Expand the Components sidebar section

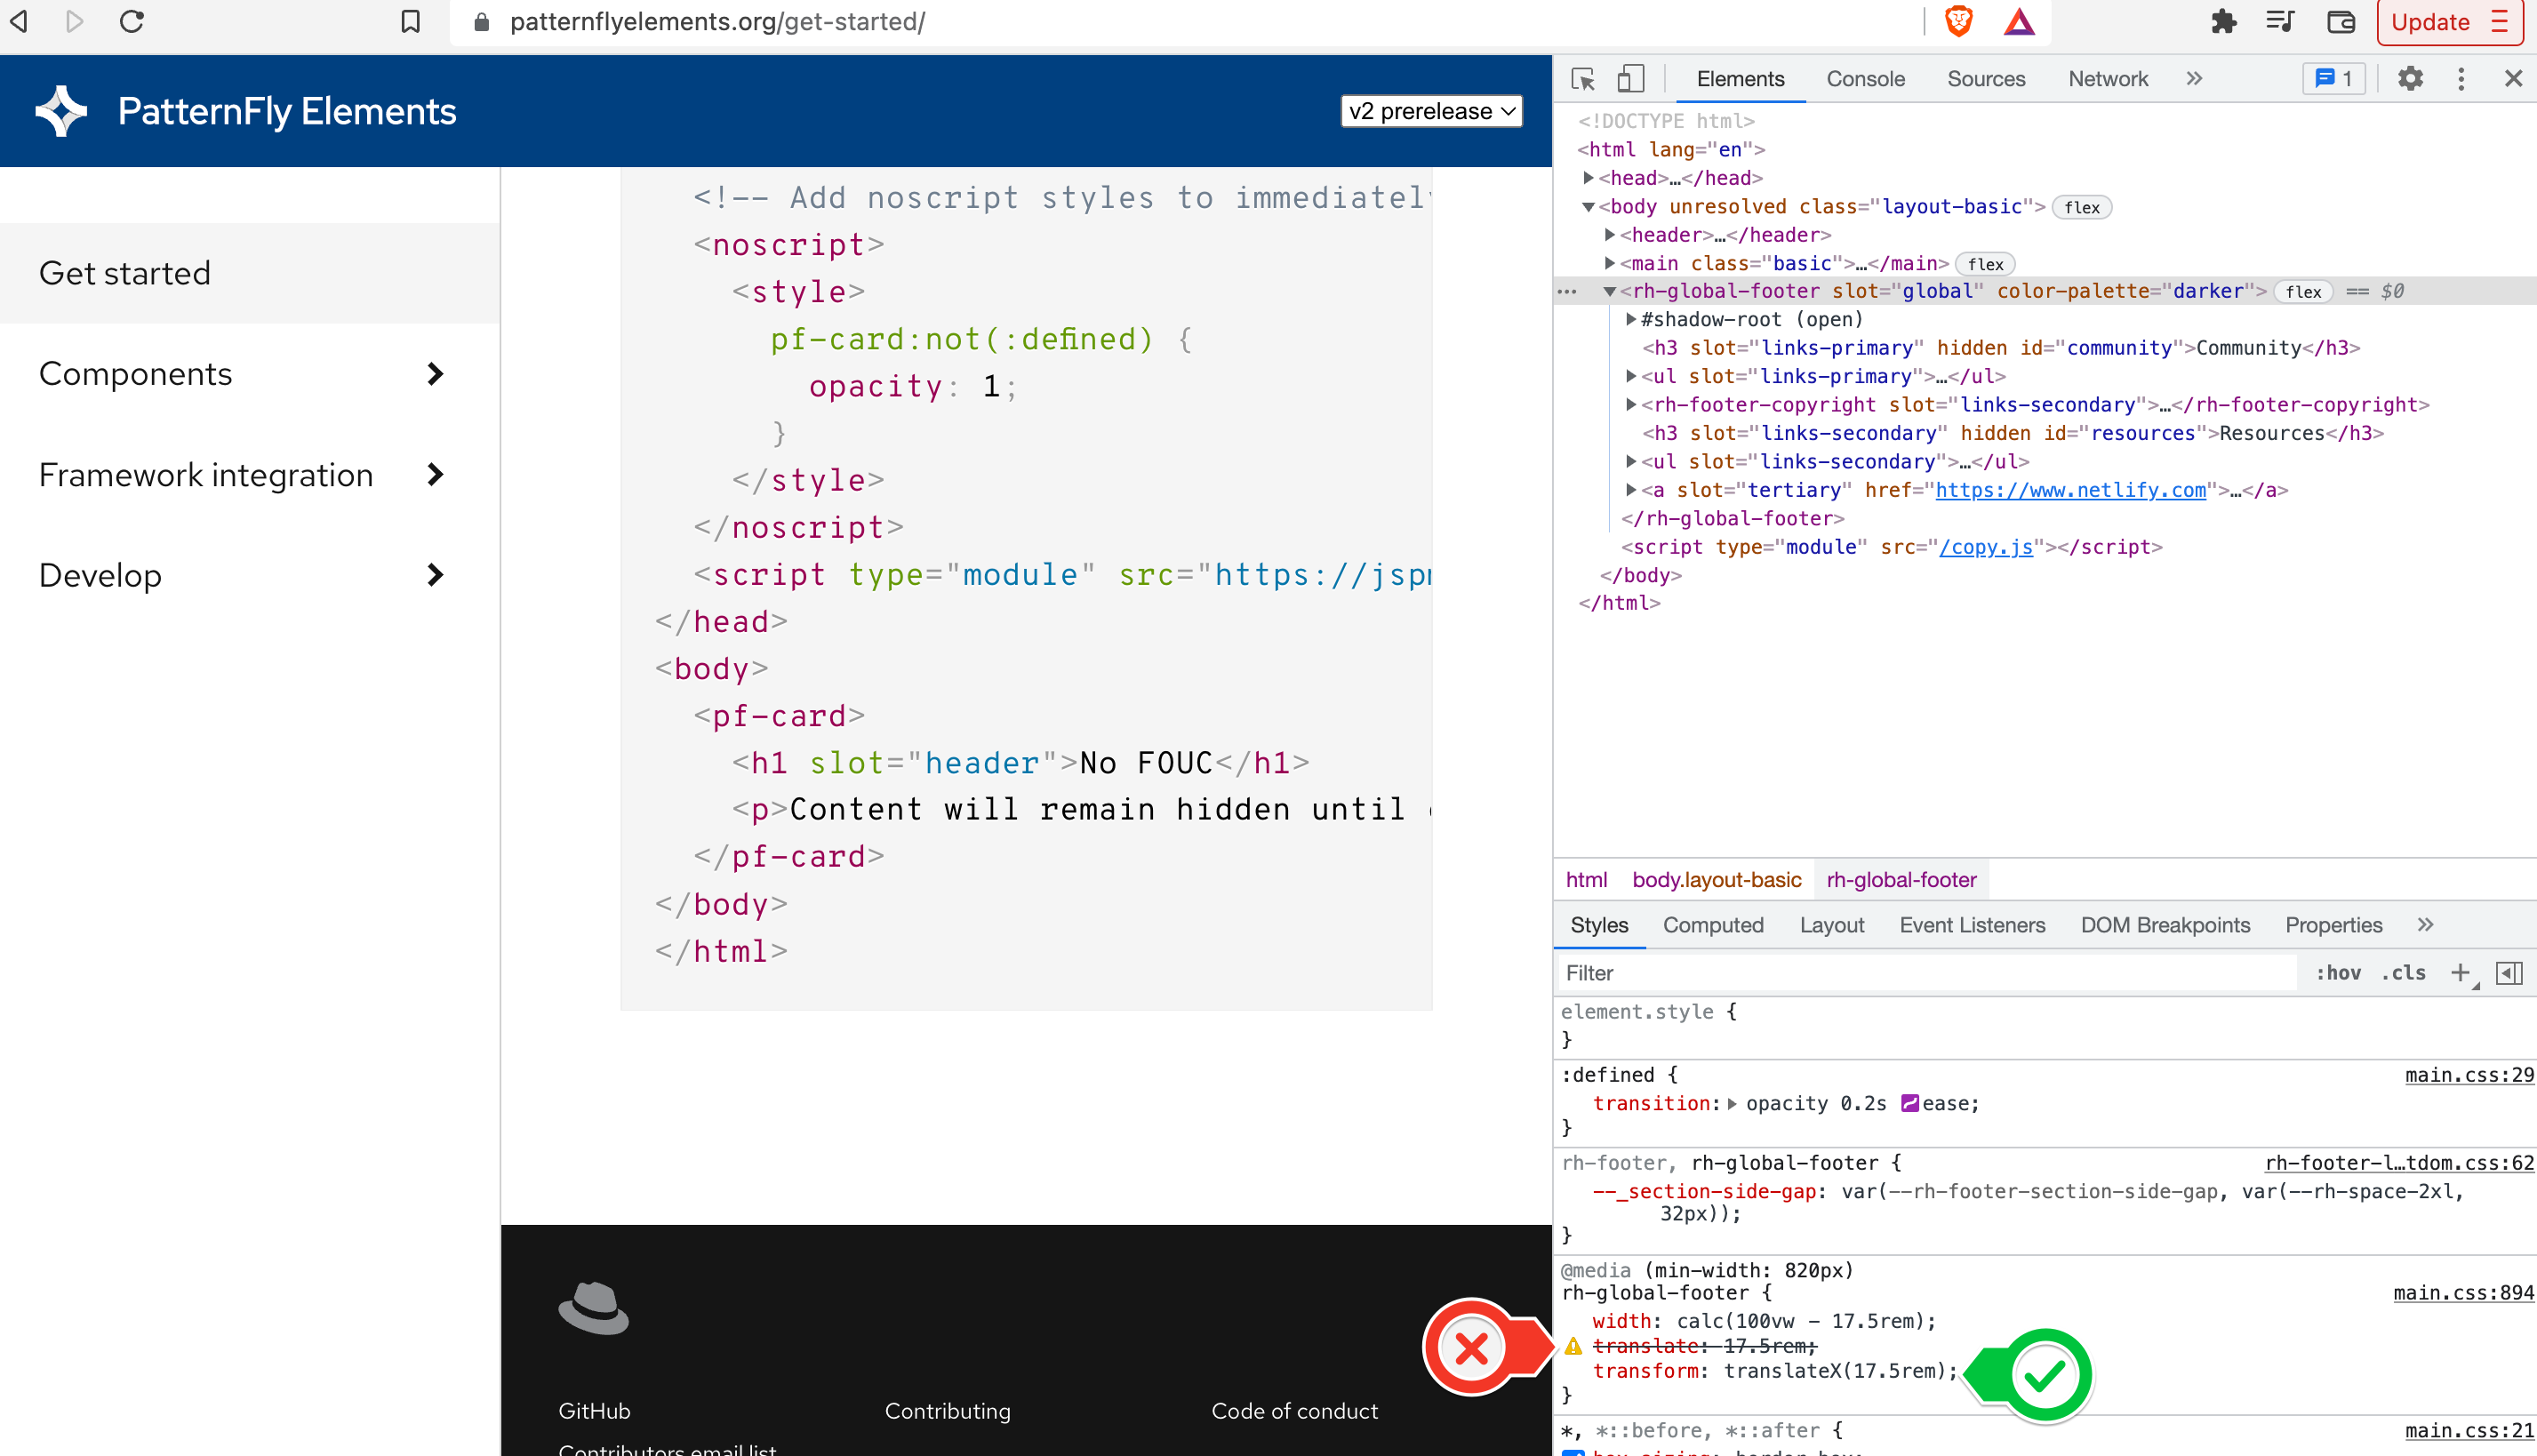[x=435, y=374]
